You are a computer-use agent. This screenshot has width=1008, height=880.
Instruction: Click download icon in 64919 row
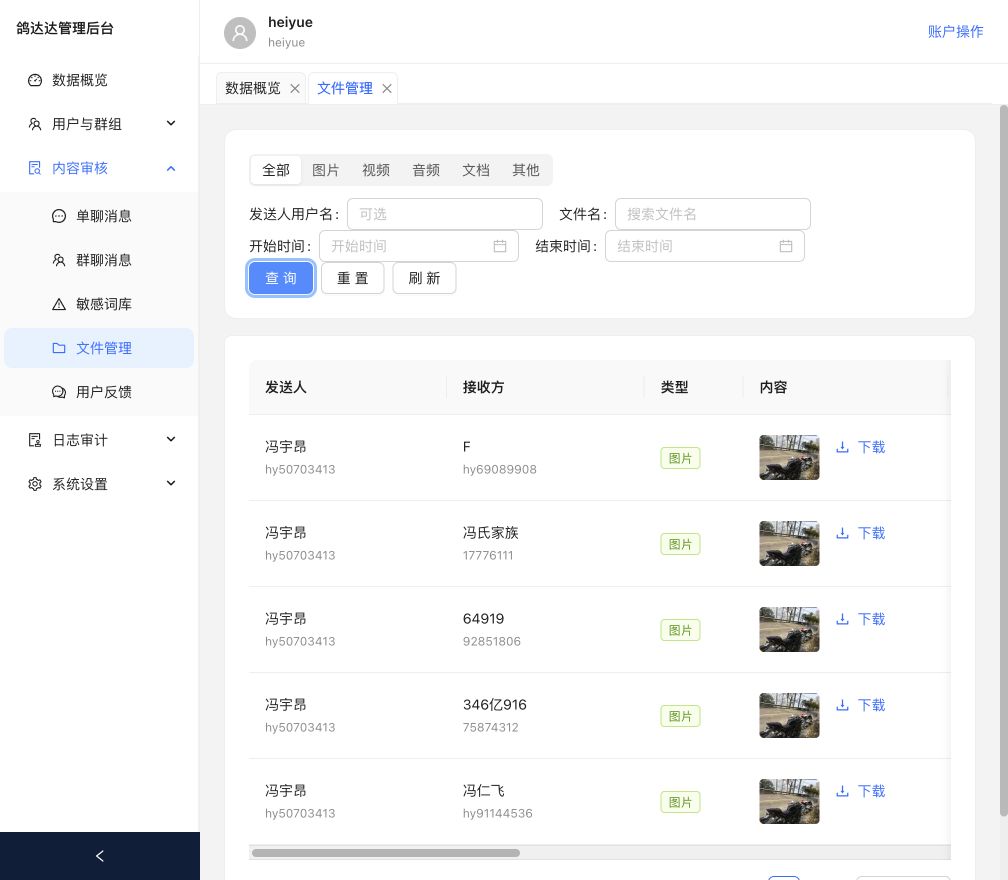pos(842,620)
